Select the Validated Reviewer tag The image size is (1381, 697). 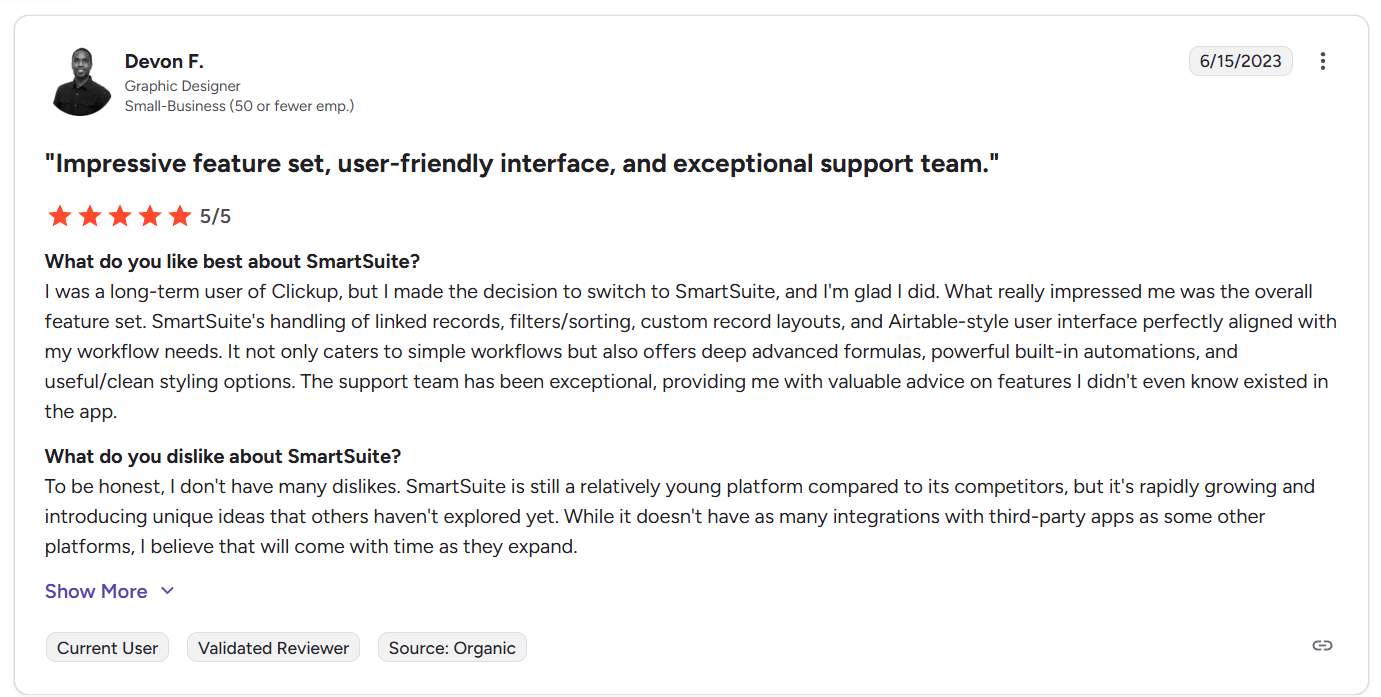pos(273,648)
